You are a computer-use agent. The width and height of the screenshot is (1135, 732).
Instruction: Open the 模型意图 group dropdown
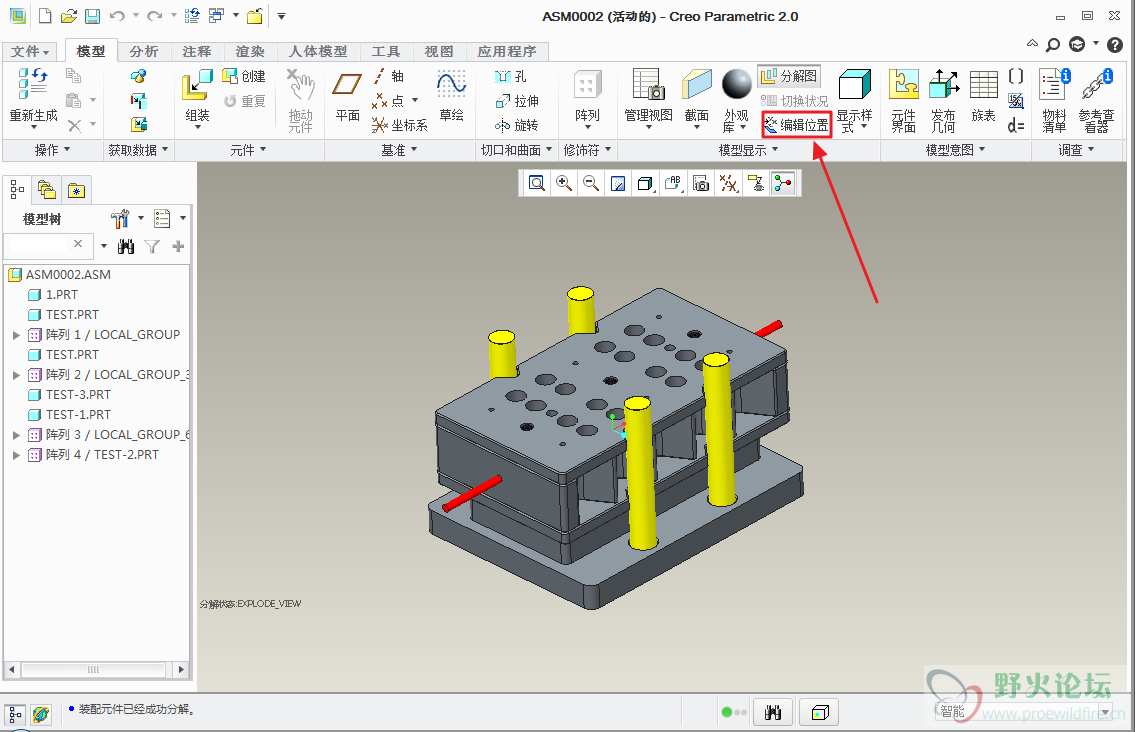pos(955,150)
